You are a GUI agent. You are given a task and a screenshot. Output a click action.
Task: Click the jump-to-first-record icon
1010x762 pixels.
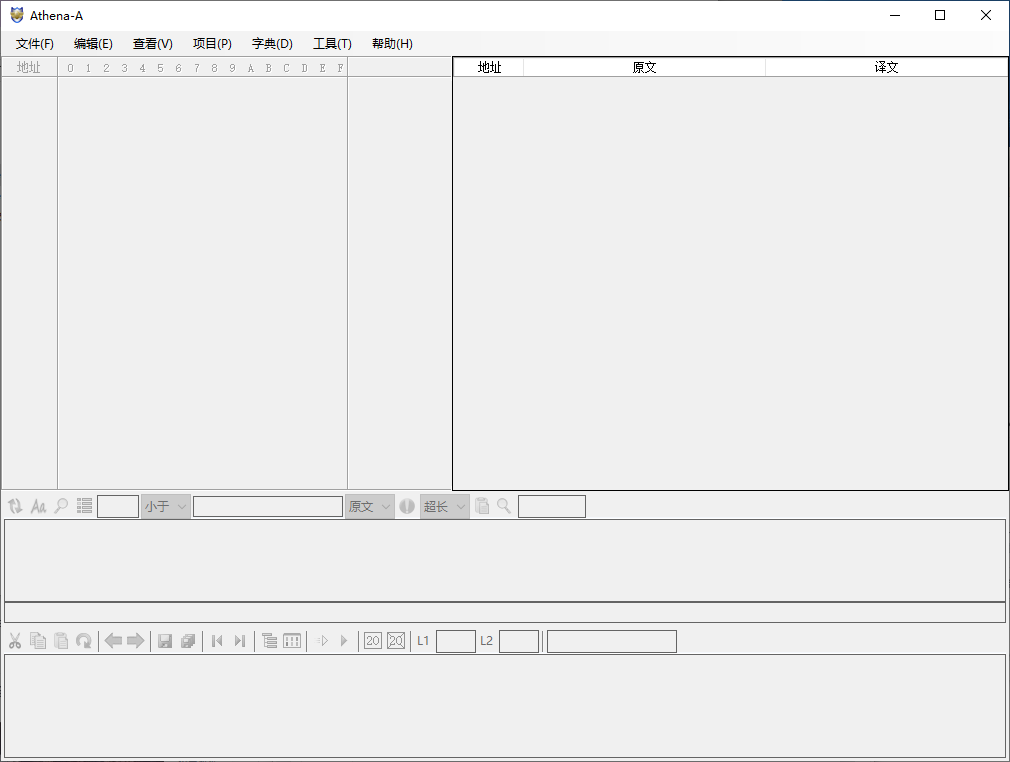217,641
